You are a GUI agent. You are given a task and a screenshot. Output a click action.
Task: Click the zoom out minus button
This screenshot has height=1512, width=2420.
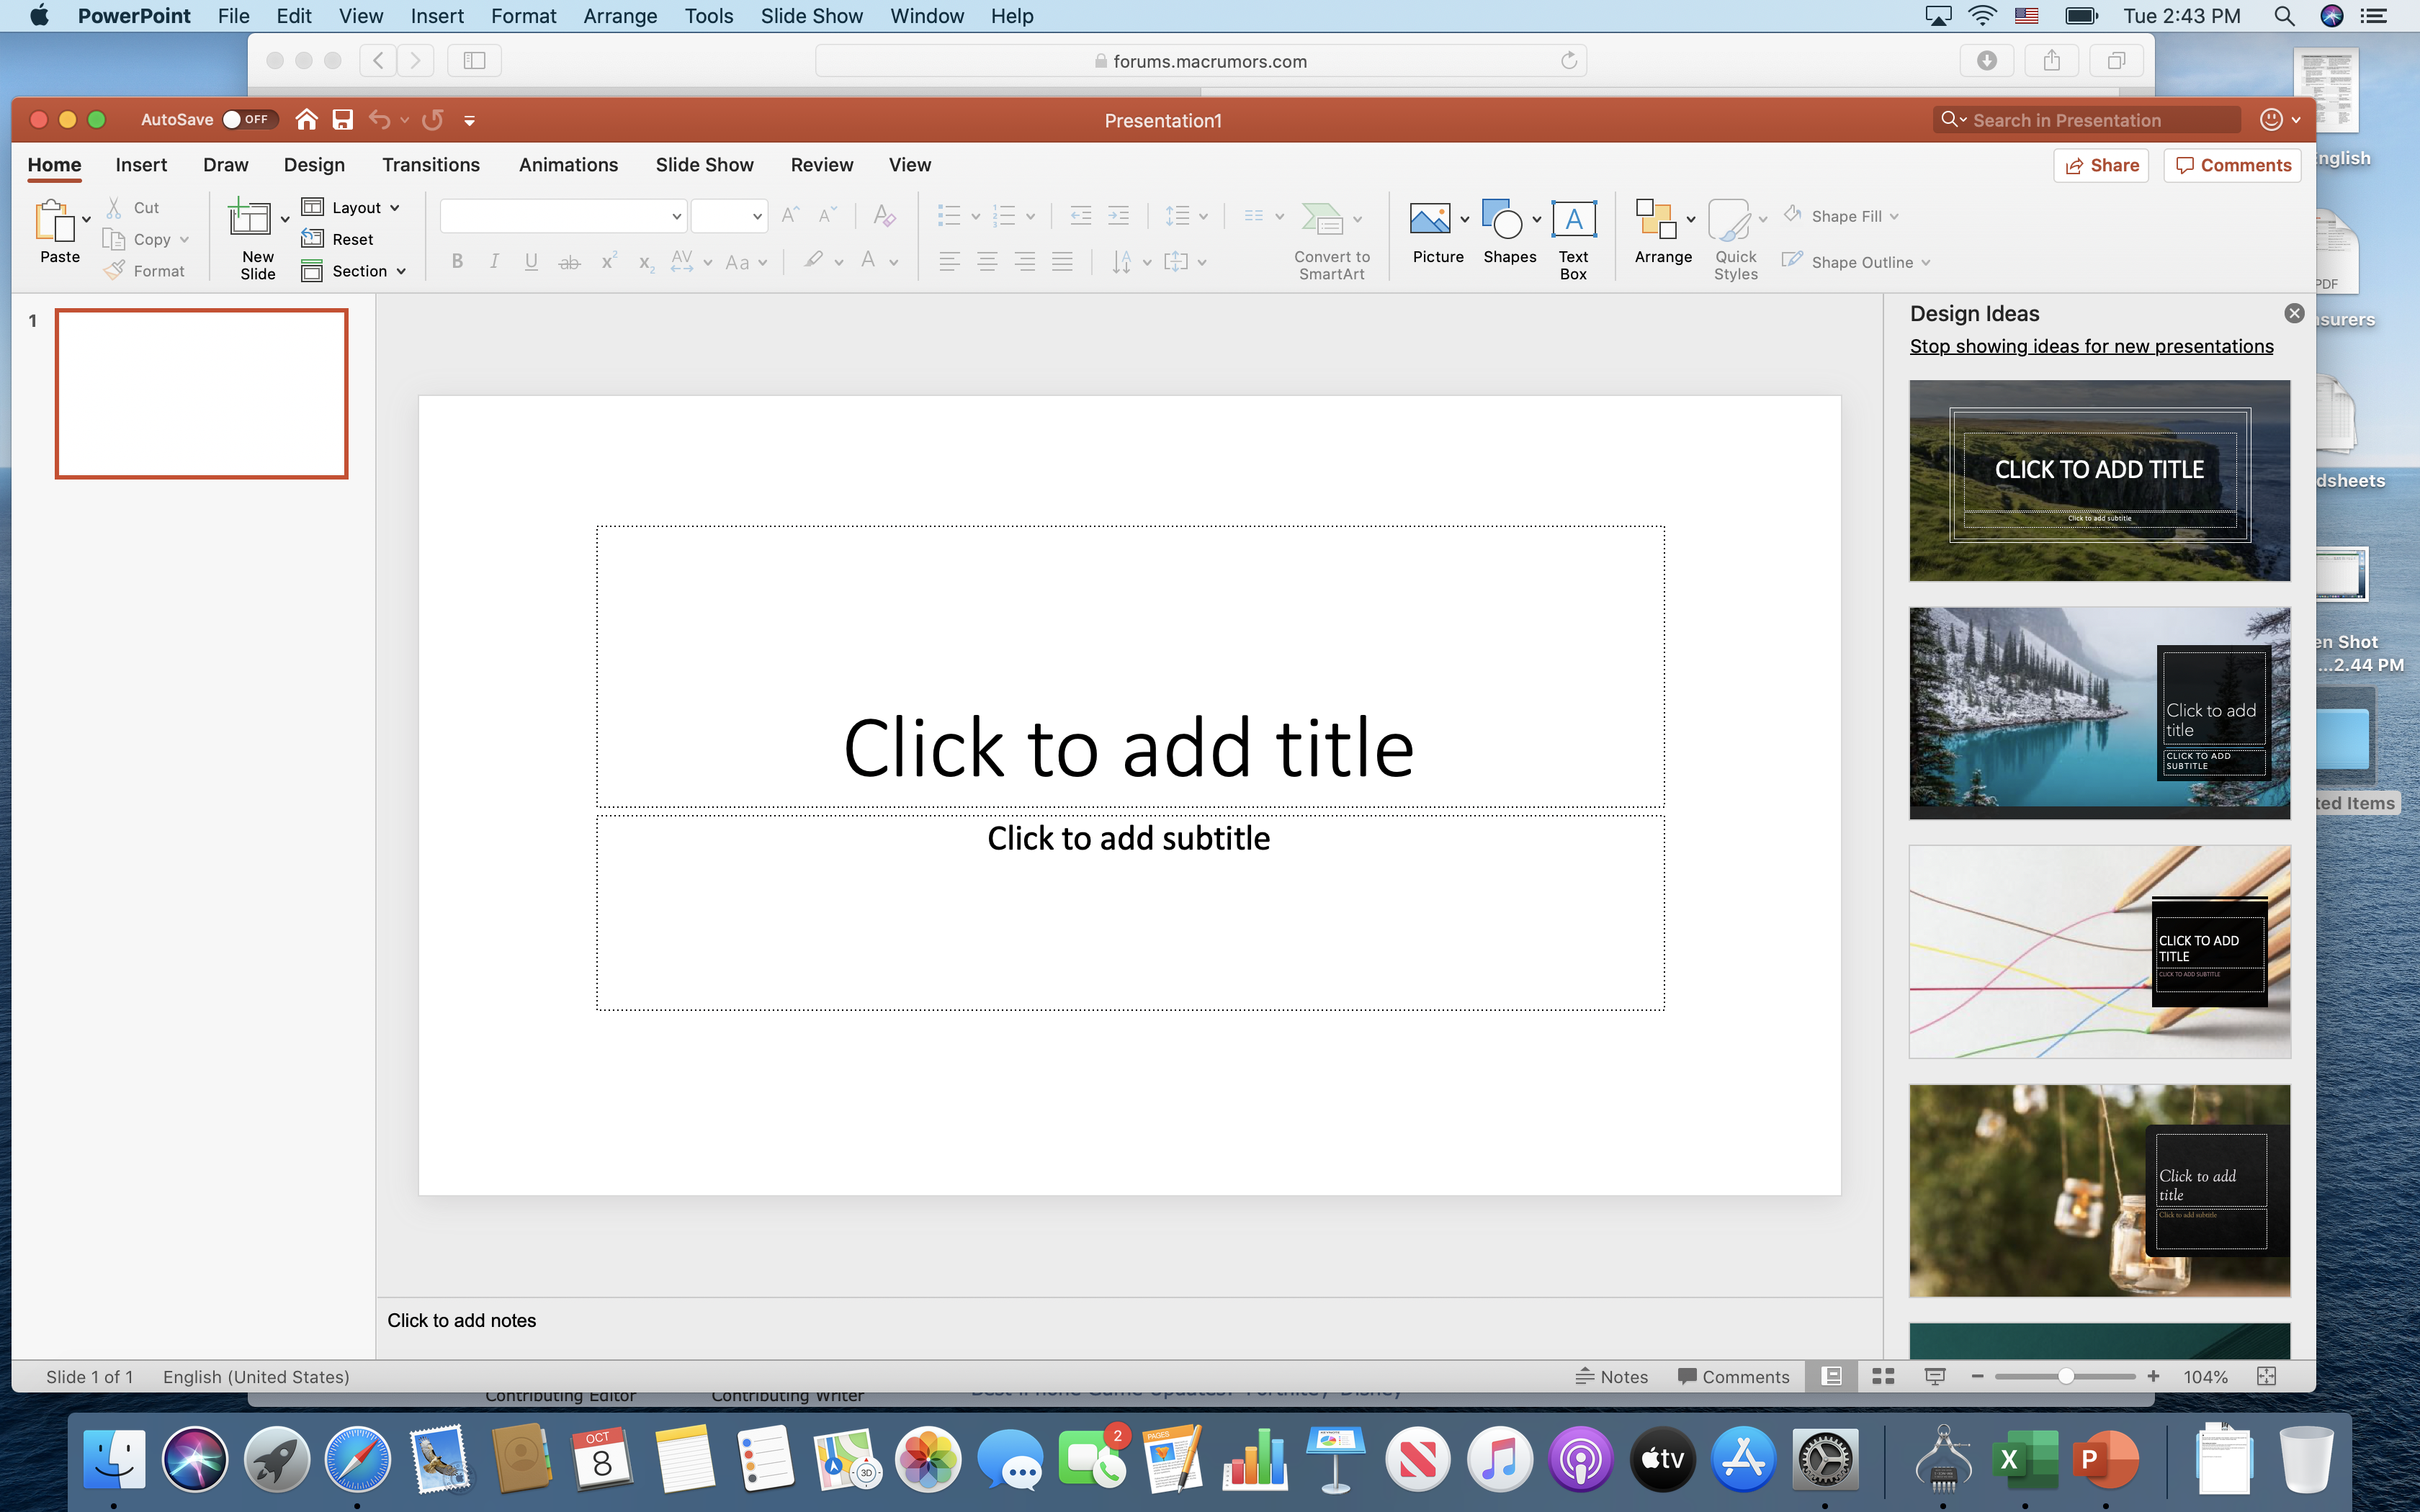(1977, 1377)
